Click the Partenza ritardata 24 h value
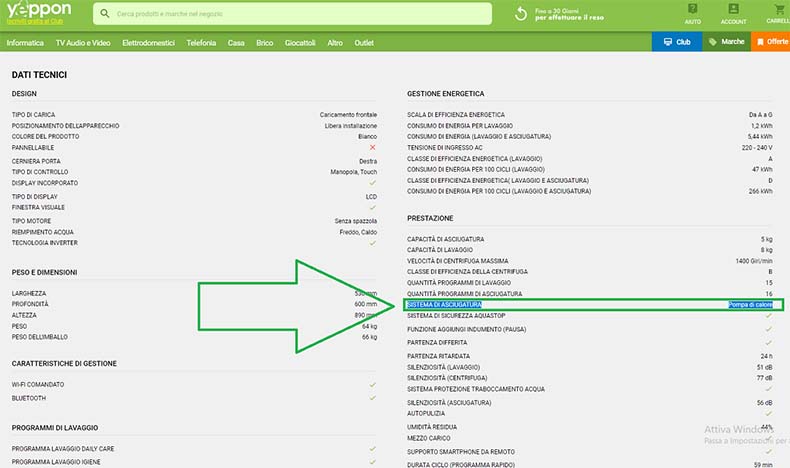 click(x=766, y=356)
